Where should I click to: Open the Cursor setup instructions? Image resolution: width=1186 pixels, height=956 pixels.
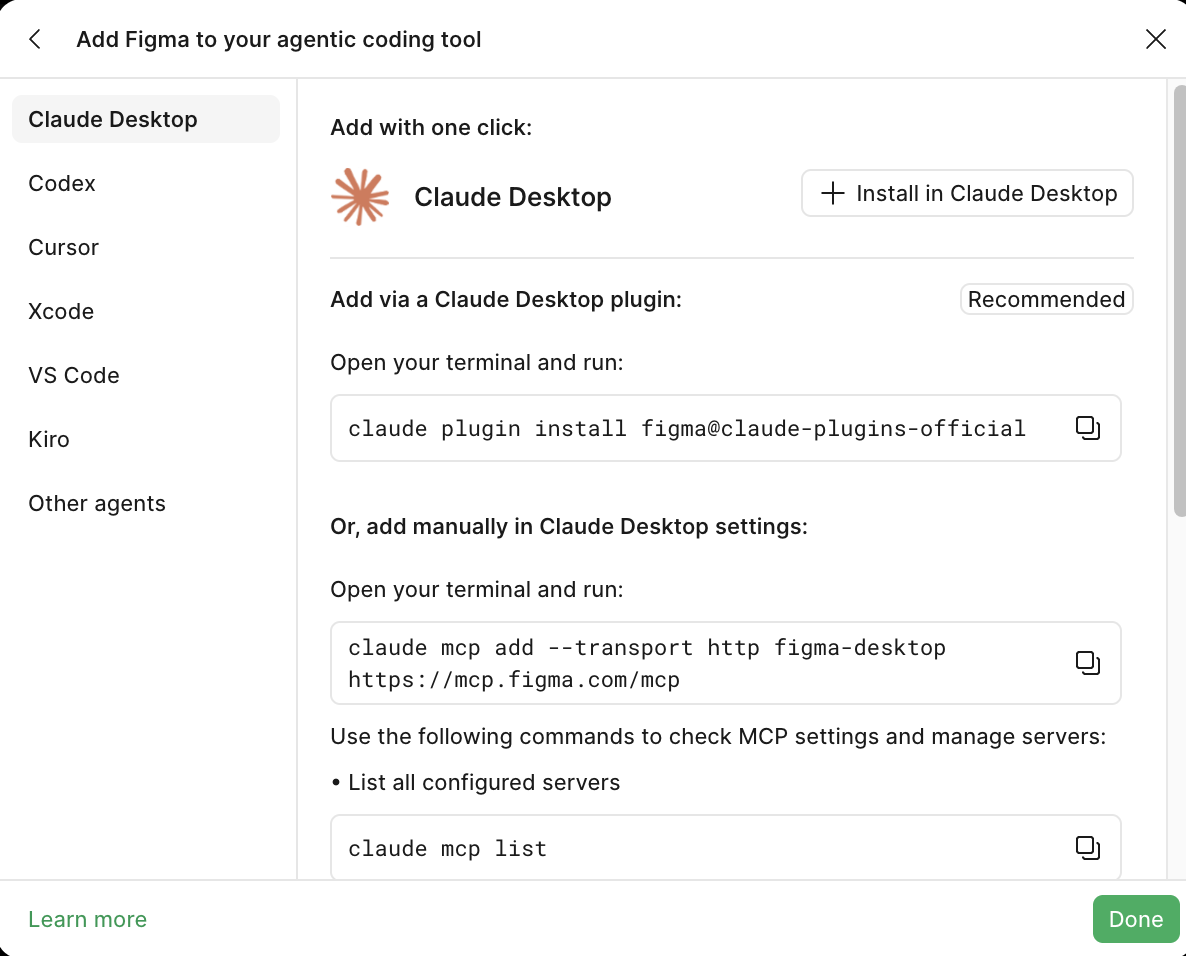64,247
